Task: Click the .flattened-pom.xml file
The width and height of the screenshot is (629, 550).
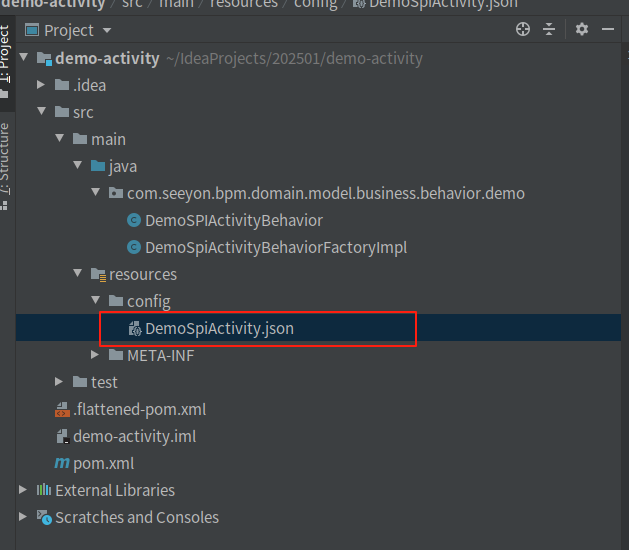Action: (139, 409)
